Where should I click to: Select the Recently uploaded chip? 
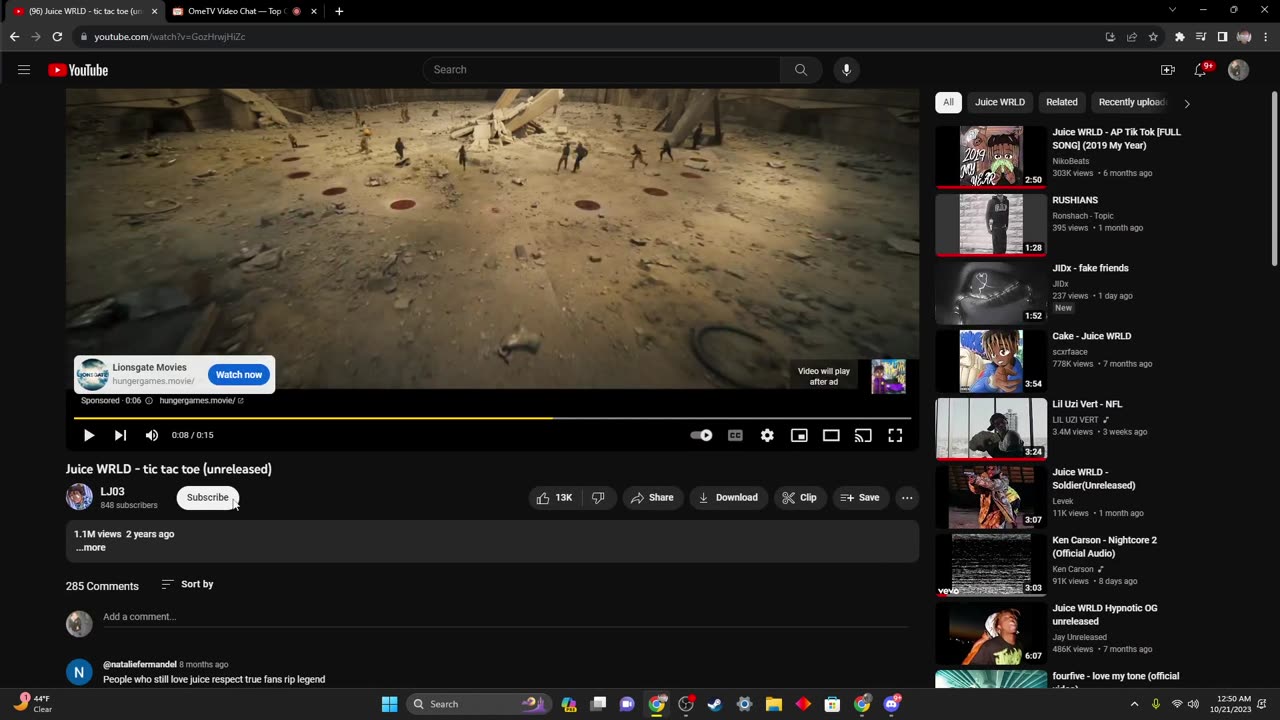coord(1132,102)
